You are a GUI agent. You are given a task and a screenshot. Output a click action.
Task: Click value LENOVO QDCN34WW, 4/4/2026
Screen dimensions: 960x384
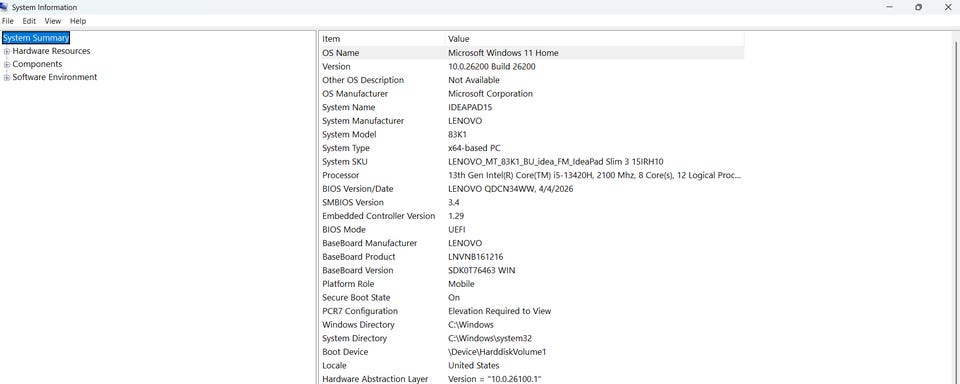coord(511,189)
